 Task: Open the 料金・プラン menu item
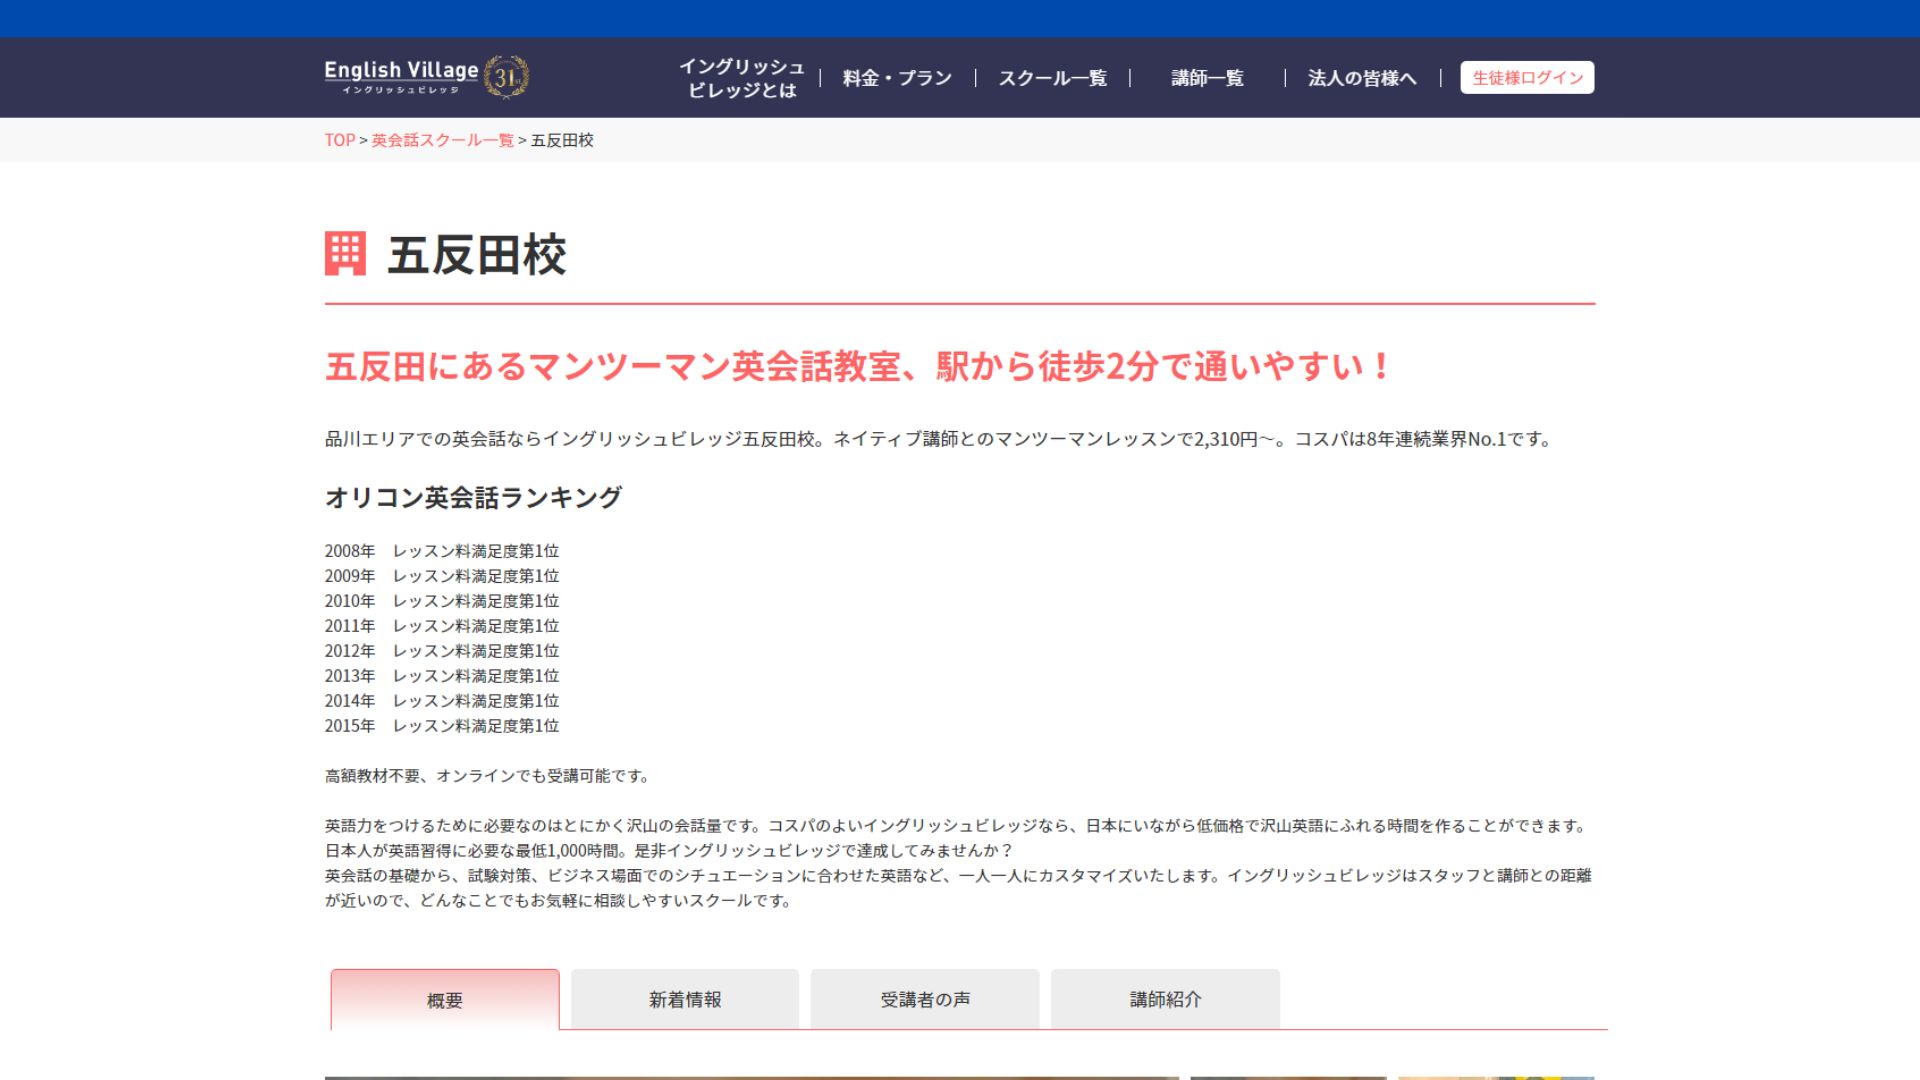897,78
